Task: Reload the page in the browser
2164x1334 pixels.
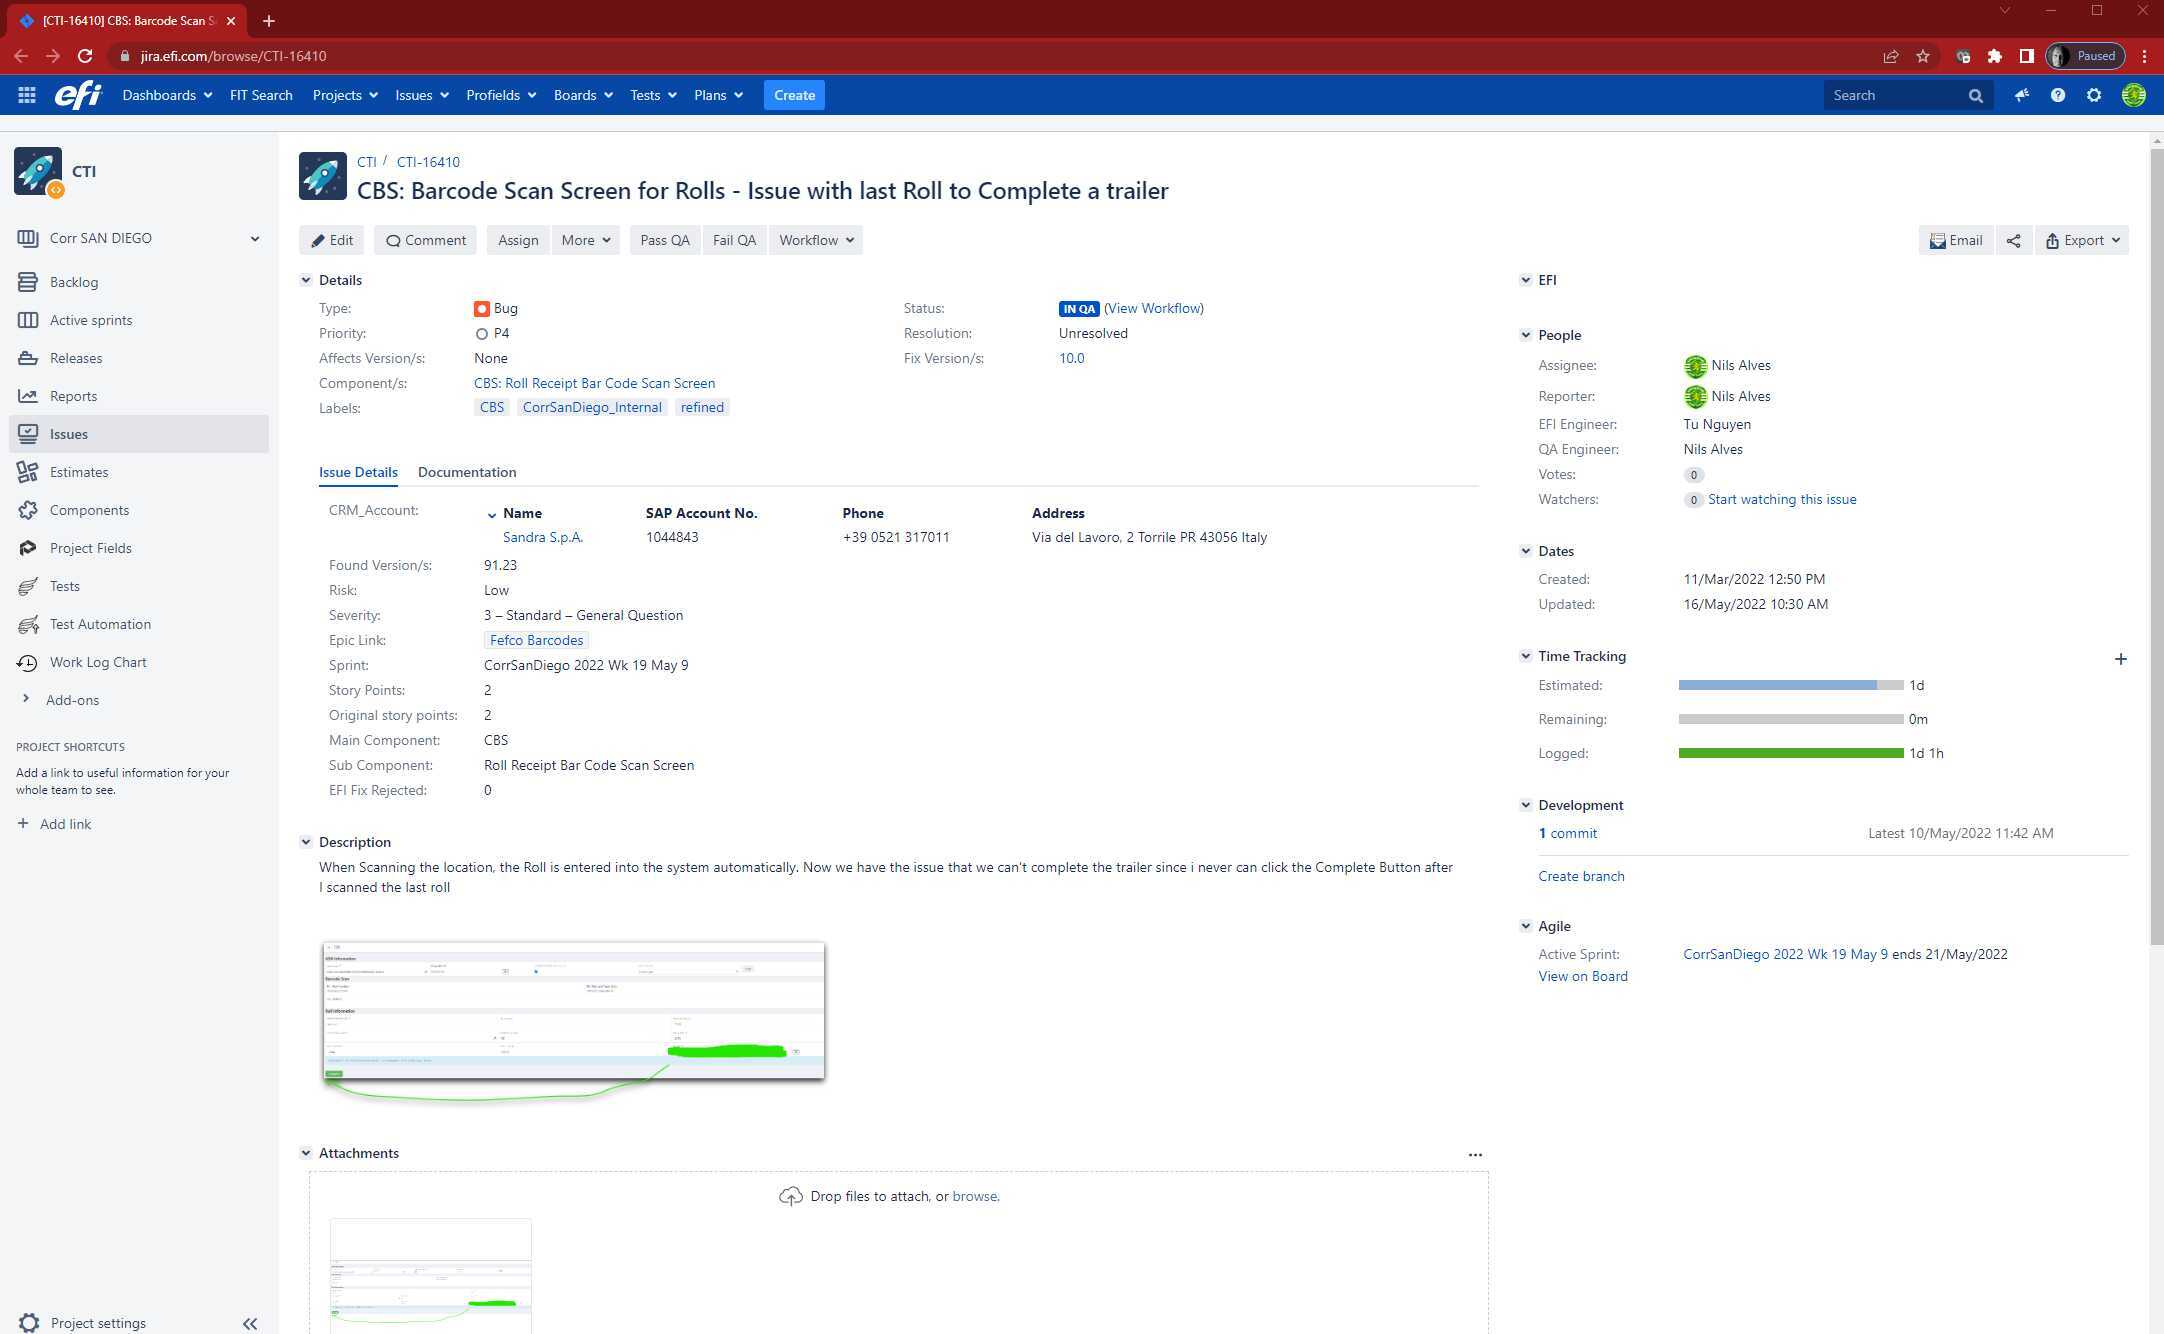Action: click(x=85, y=56)
